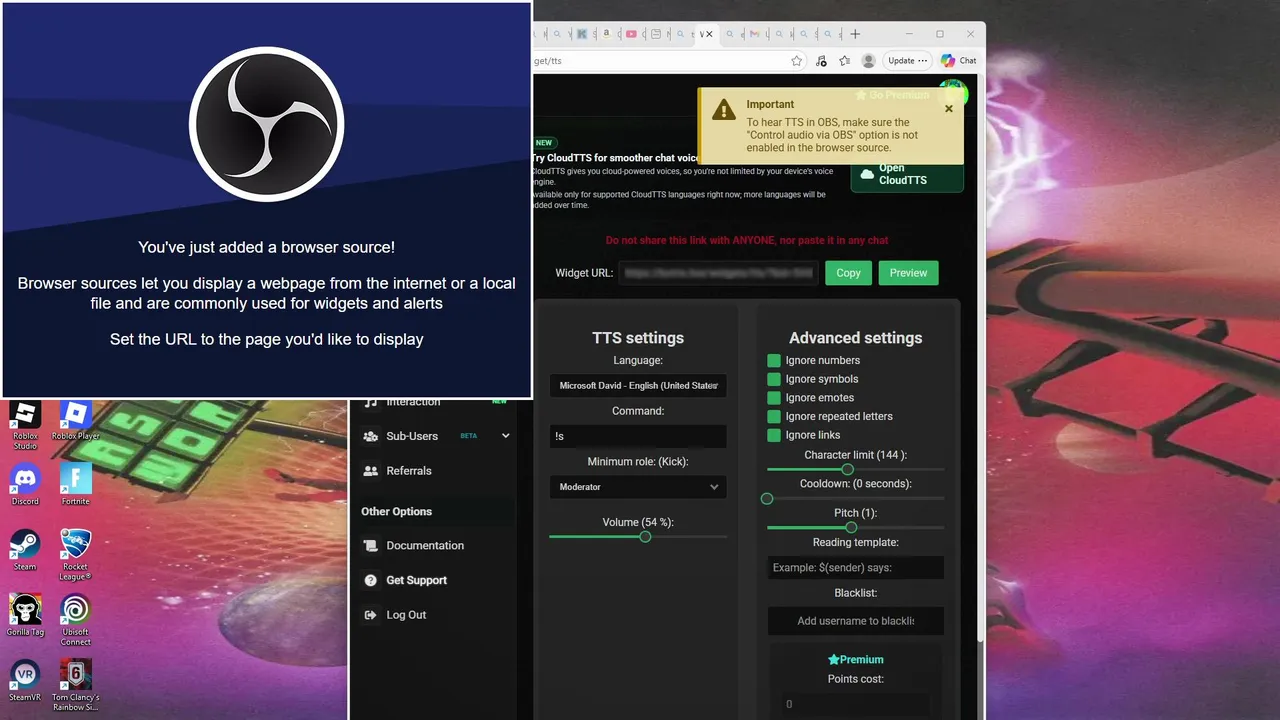Viewport: 1280px width, 720px height.
Task: Toggle the Ignore emotes checkbox
Action: tap(774, 398)
